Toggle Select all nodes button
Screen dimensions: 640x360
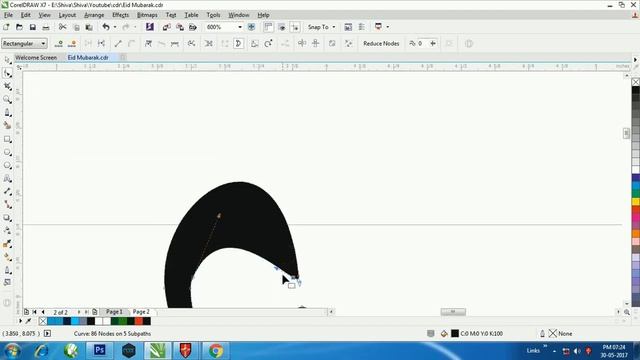click(348, 44)
